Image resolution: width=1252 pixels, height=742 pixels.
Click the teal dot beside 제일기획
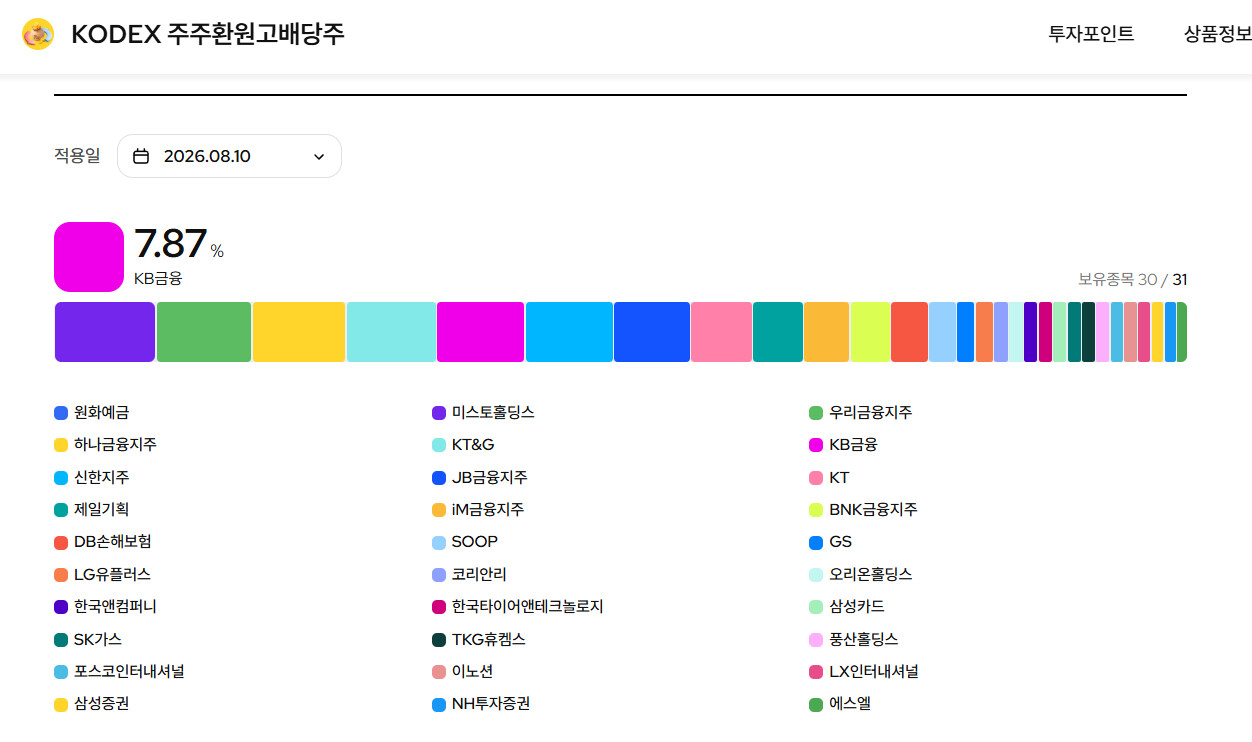pyautogui.click(x=61, y=510)
